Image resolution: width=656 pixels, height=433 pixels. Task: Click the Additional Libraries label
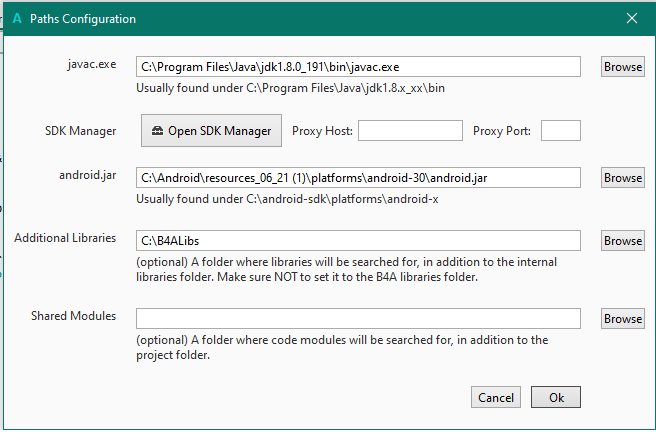[65, 239]
